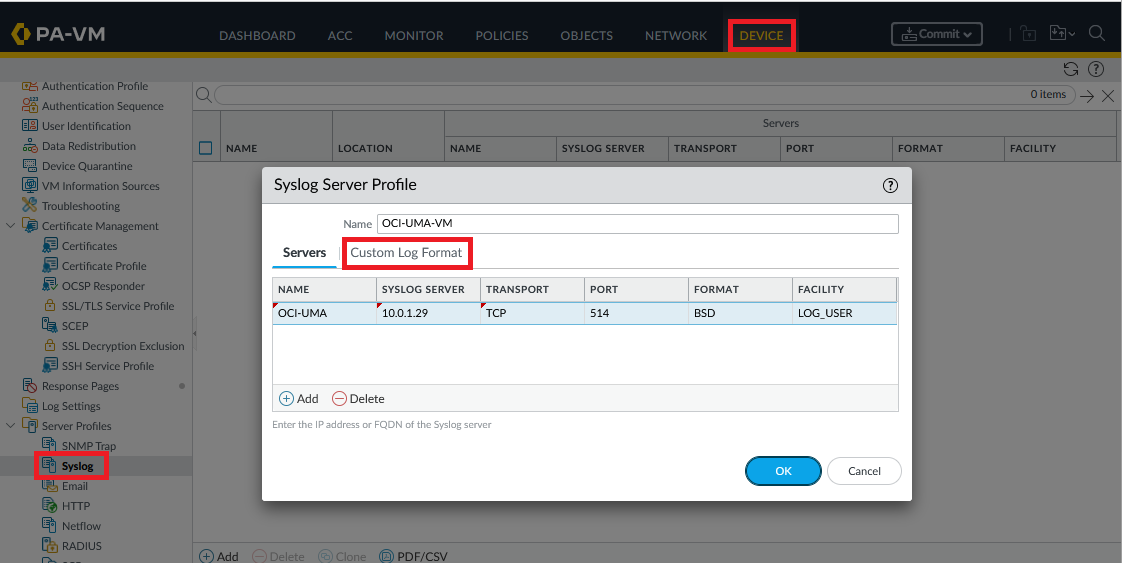Switch to the Custom Log Format tab
1122x563 pixels.
(x=406, y=253)
